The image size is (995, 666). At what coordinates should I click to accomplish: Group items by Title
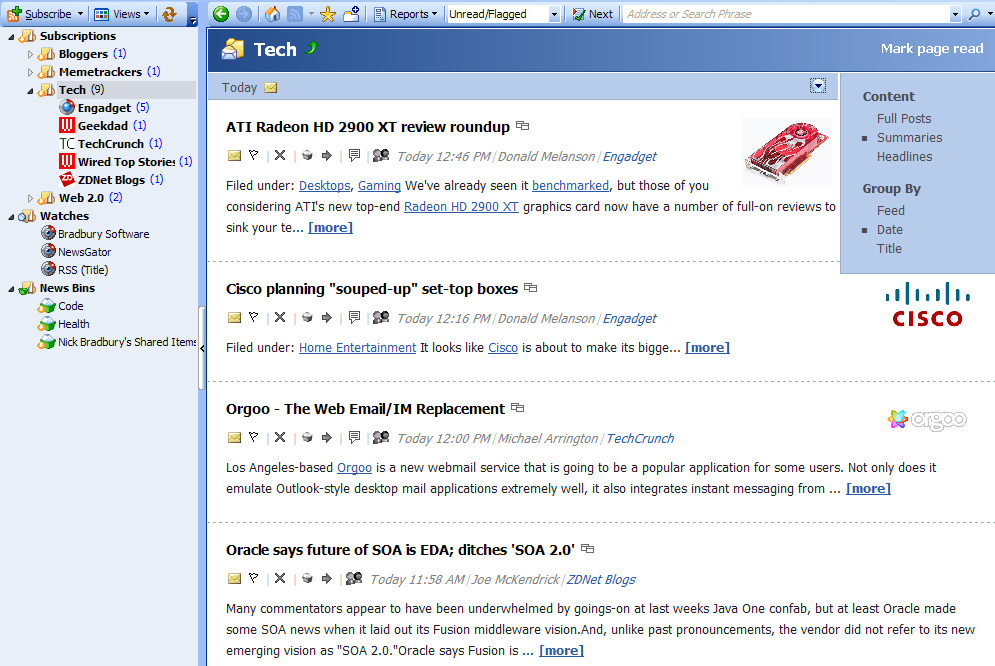point(889,249)
